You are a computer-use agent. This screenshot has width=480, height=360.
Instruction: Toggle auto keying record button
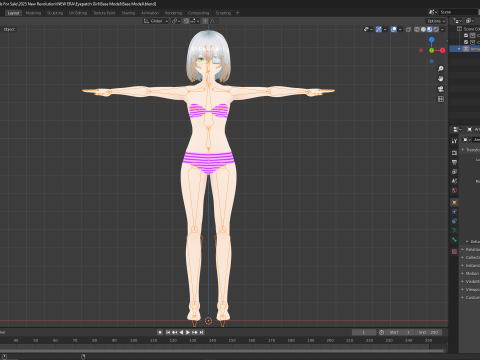(x=160, y=332)
